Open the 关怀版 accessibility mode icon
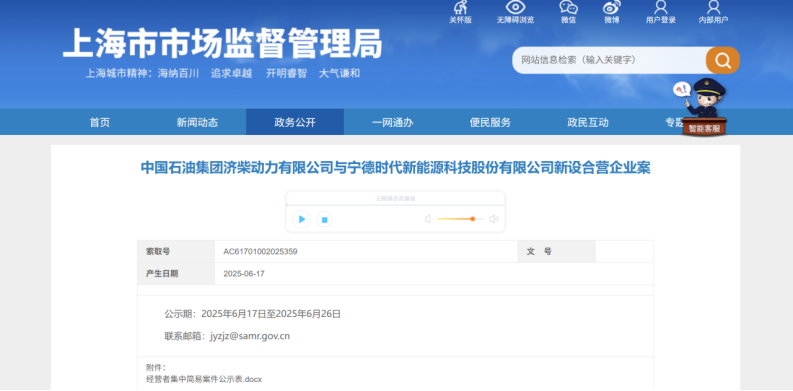The width and height of the screenshot is (793, 391). [x=460, y=8]
